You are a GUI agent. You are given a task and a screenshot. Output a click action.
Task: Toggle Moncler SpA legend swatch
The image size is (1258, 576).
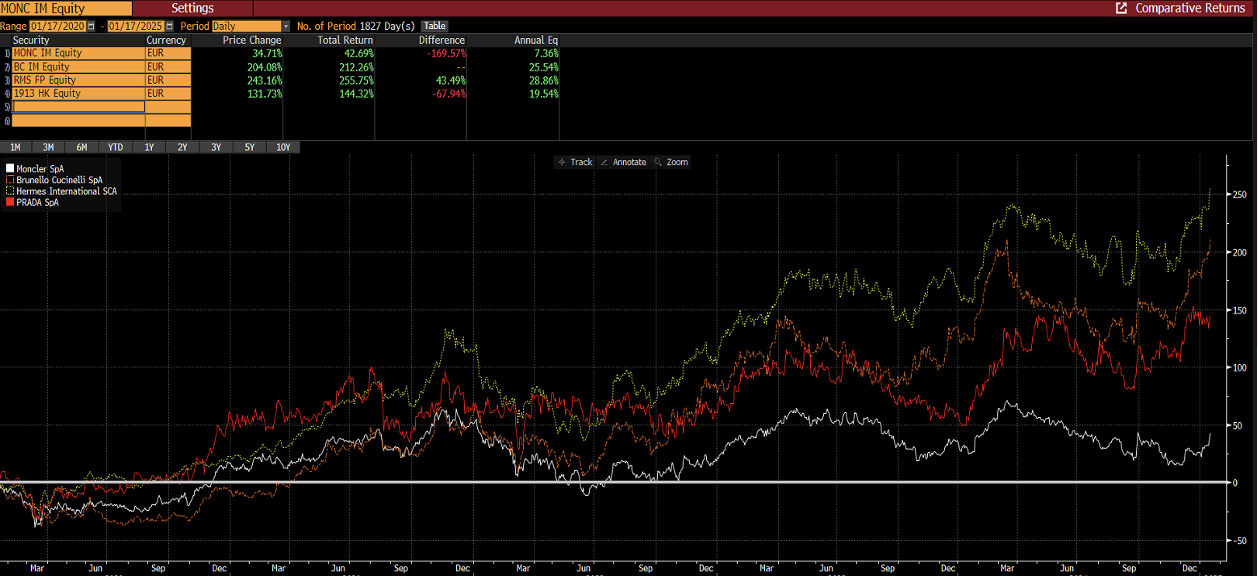coord(10,169)
